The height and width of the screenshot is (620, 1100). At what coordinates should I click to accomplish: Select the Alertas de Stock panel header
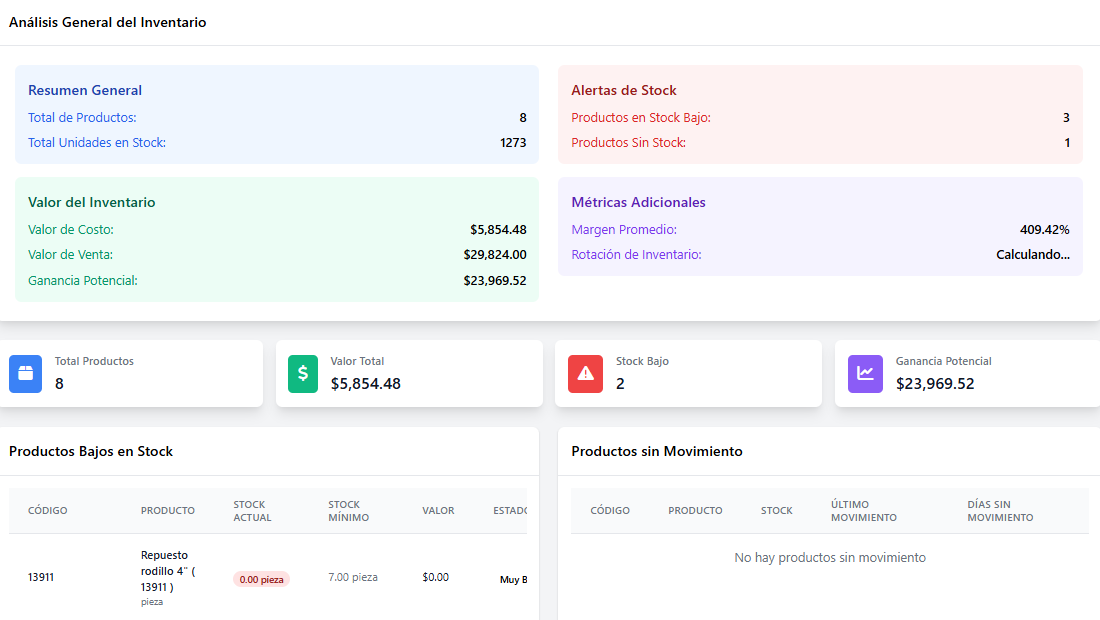coord(624,90)
